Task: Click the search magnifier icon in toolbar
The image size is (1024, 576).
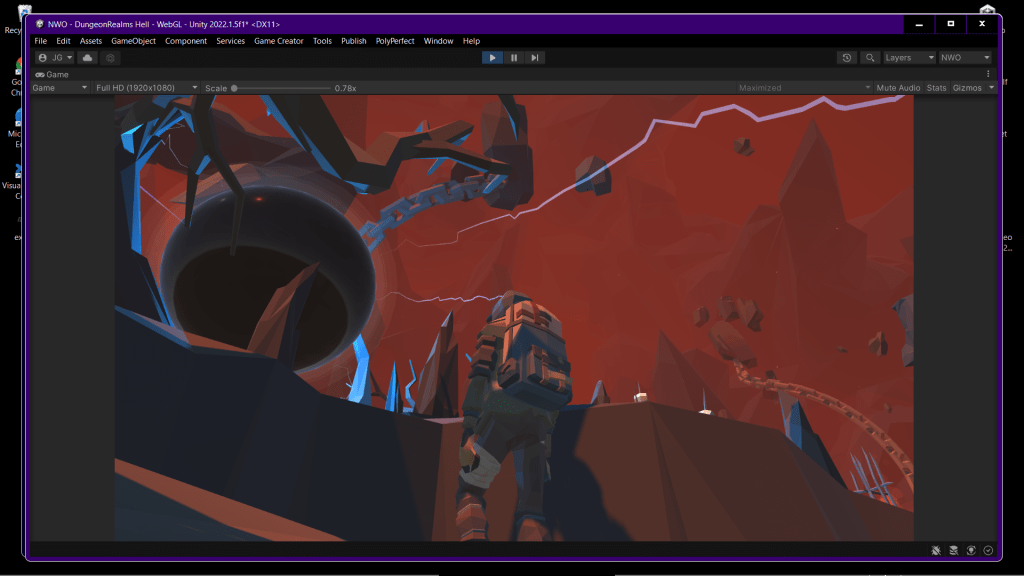Action: pos(870,58)
